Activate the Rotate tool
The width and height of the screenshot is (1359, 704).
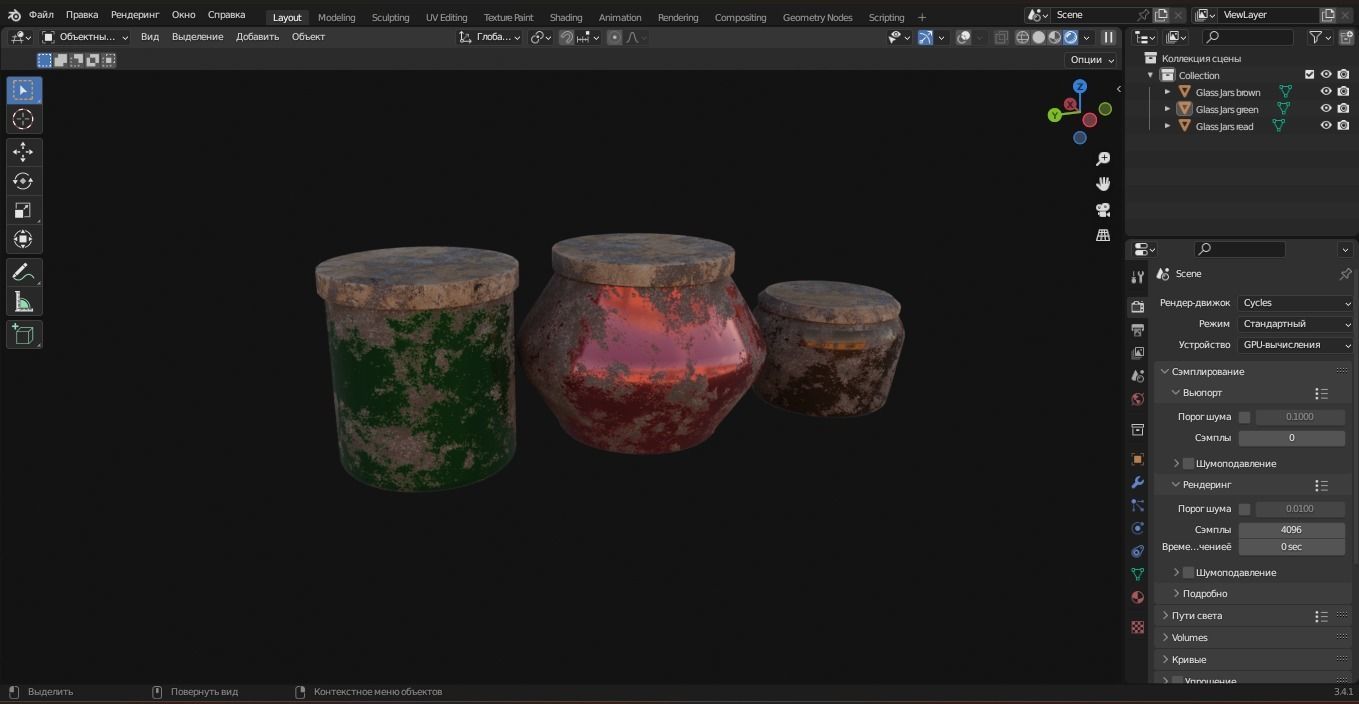(x=23, y=181)
